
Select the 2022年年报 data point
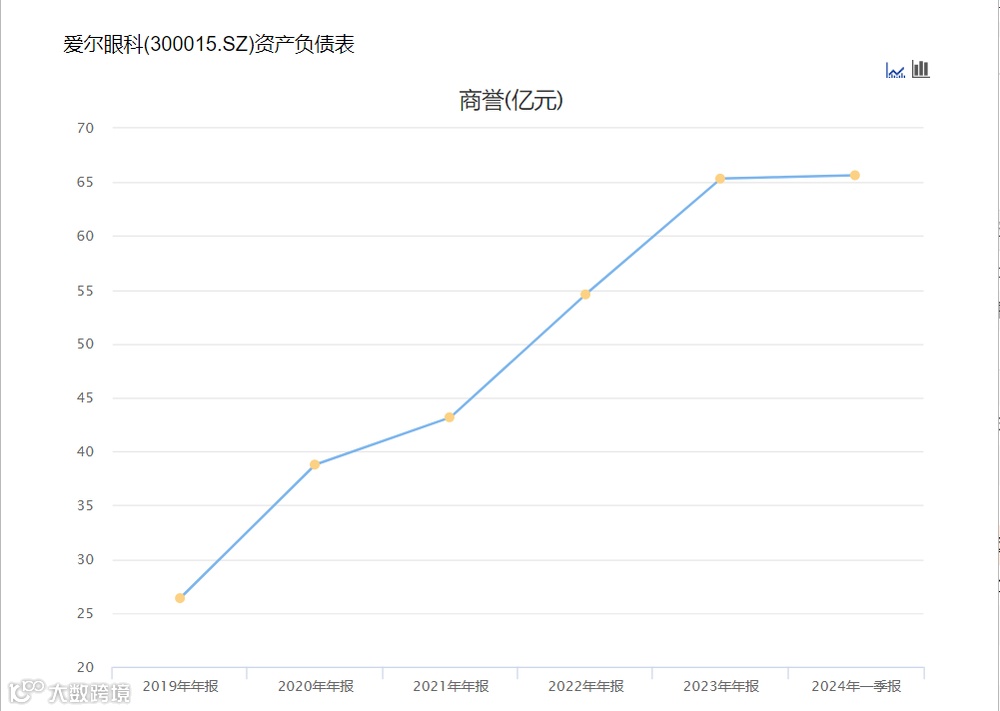tap(585, 294)
